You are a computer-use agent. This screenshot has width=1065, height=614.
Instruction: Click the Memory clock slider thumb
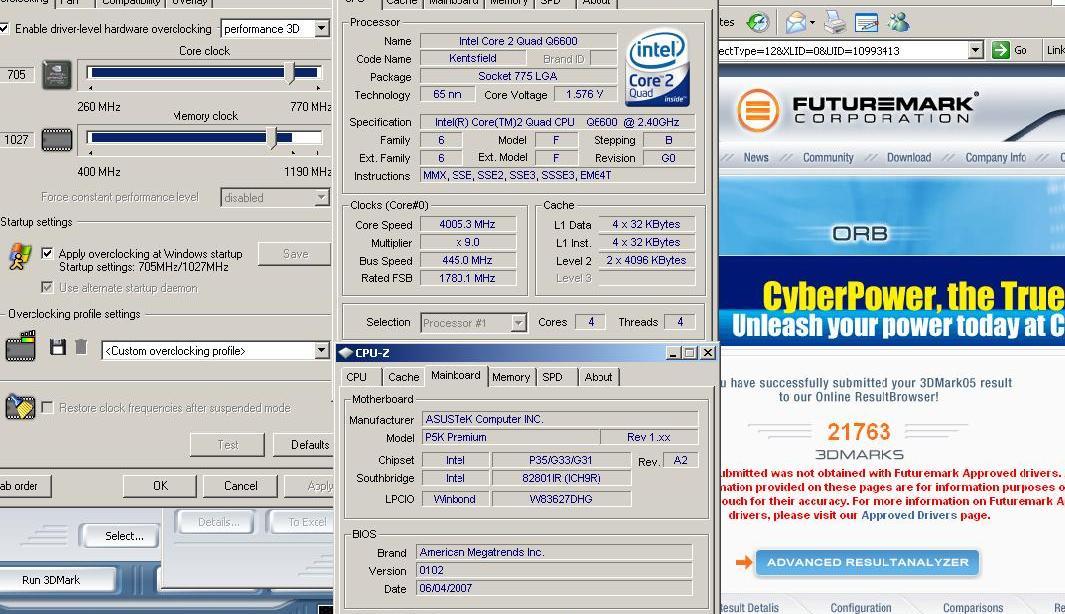(x=272, y=138)
